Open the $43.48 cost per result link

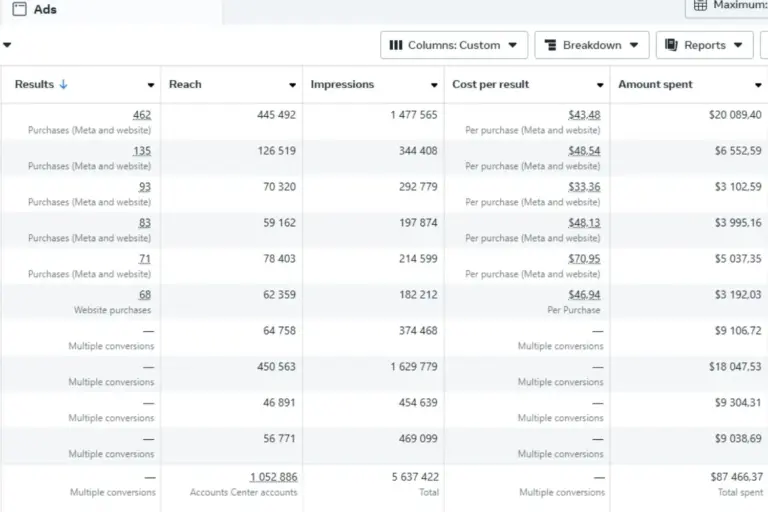click(584, 115)
